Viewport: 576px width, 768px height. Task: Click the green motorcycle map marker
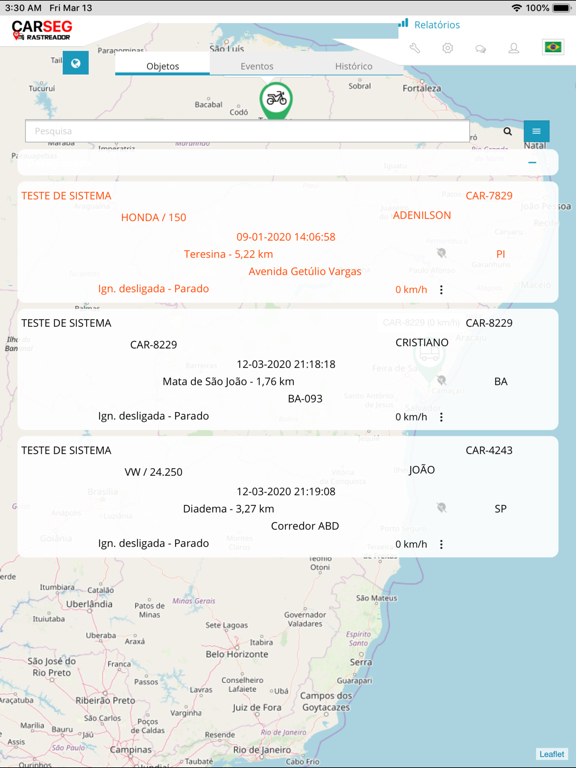click(276, 100)
